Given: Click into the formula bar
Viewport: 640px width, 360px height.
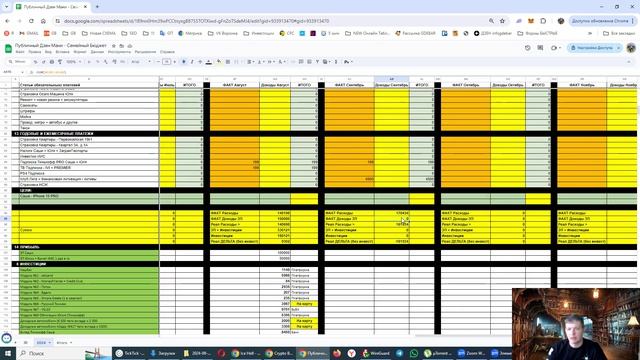Looking at the screenshot, I should [335, 72].
